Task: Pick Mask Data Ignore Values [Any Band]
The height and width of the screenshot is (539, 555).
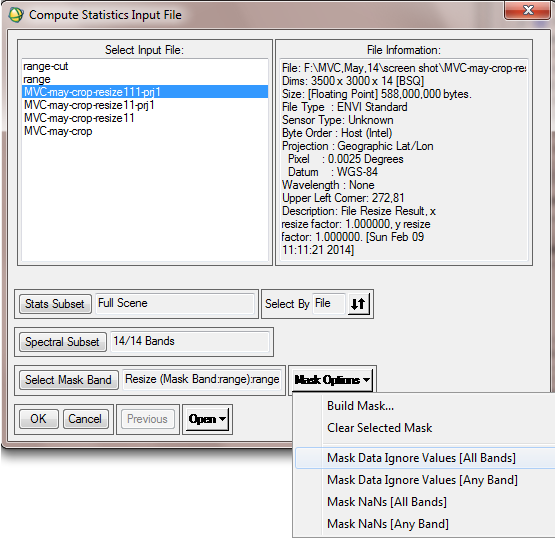Action: click(x=422, y=480)
